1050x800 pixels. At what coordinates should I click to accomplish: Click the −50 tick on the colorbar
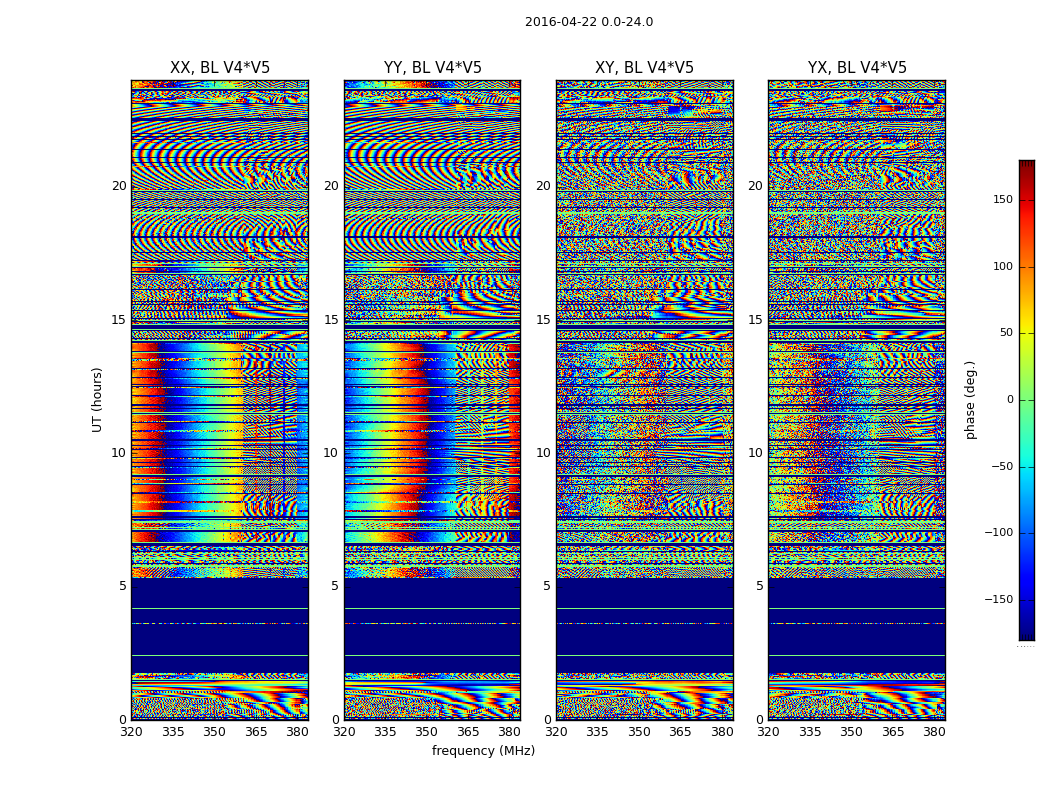pyautogui.click(x=1002, y=466)
